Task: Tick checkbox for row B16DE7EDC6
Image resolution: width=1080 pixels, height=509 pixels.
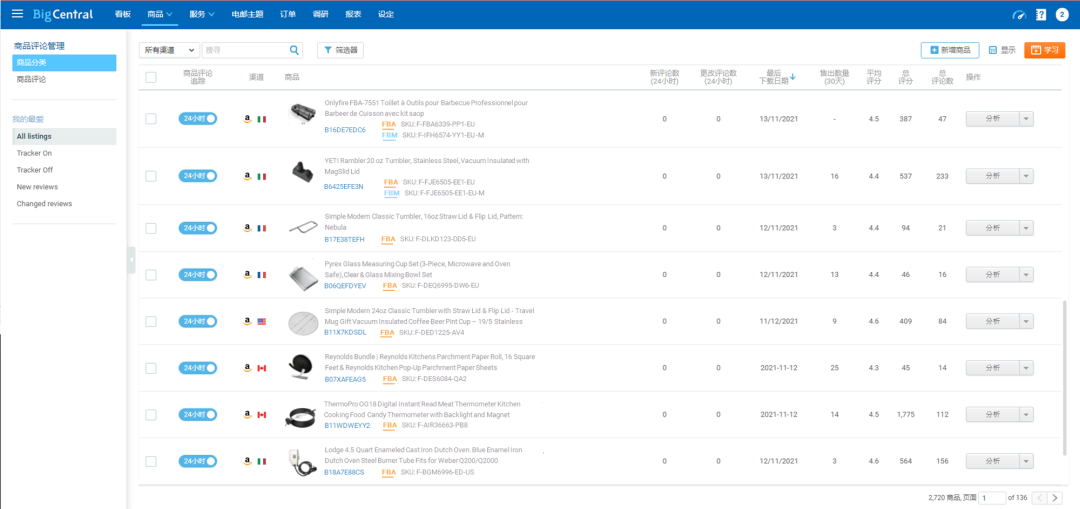Action: (151, 119)
